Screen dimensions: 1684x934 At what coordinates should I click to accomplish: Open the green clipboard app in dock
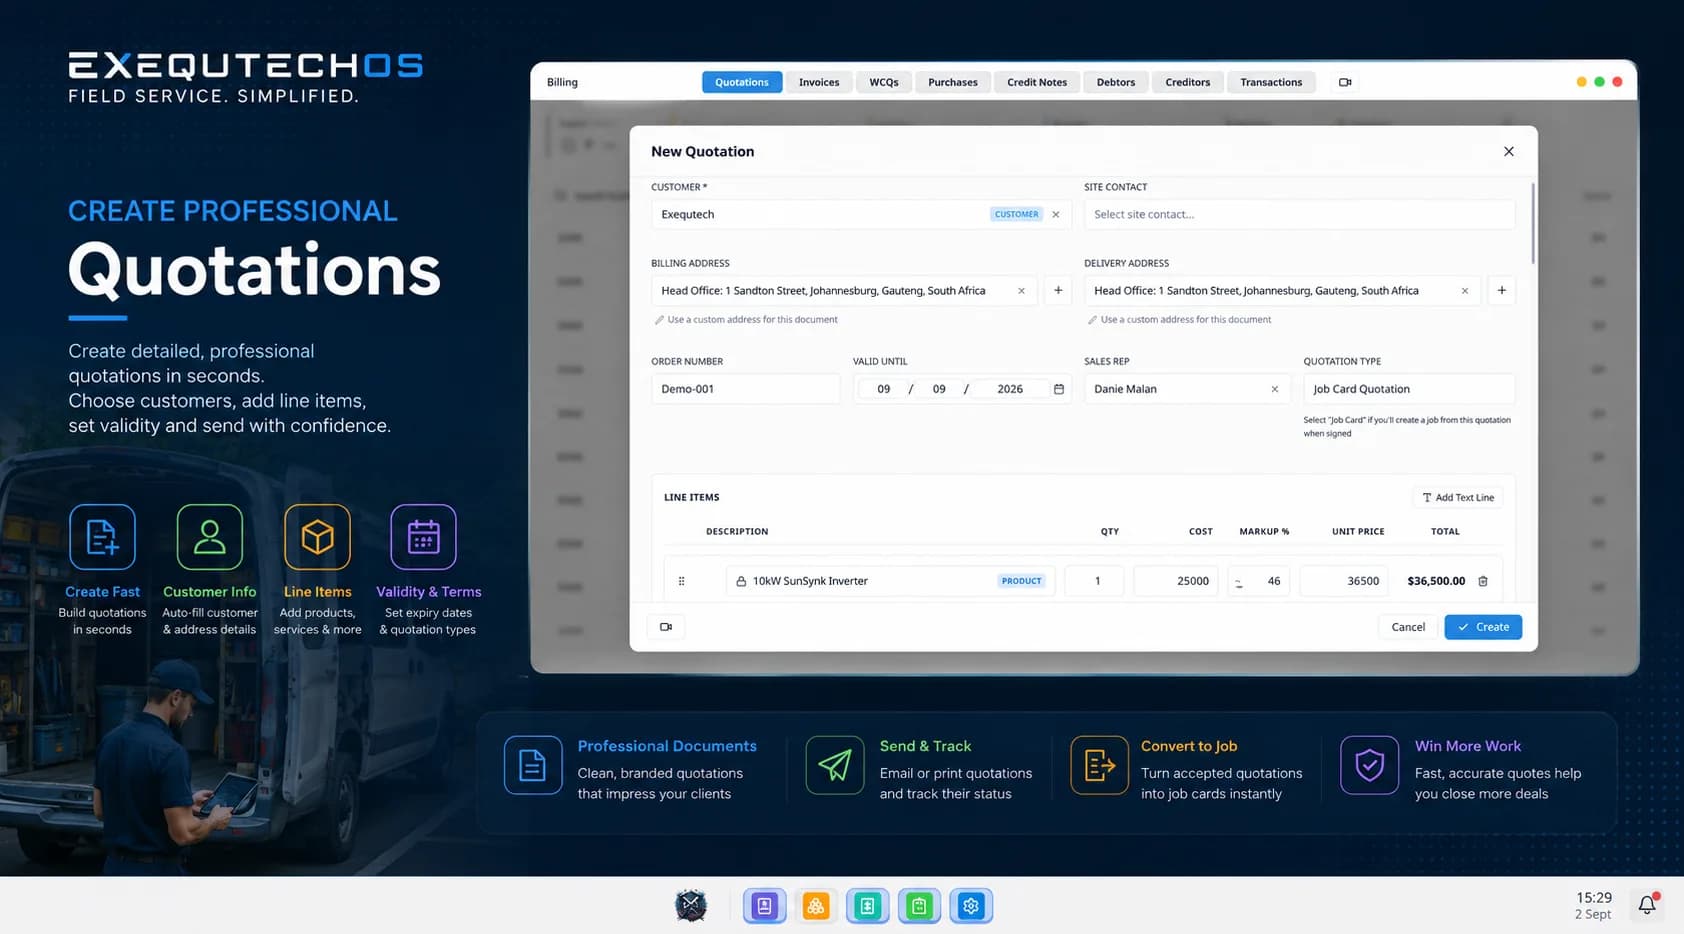pos(919,906)
